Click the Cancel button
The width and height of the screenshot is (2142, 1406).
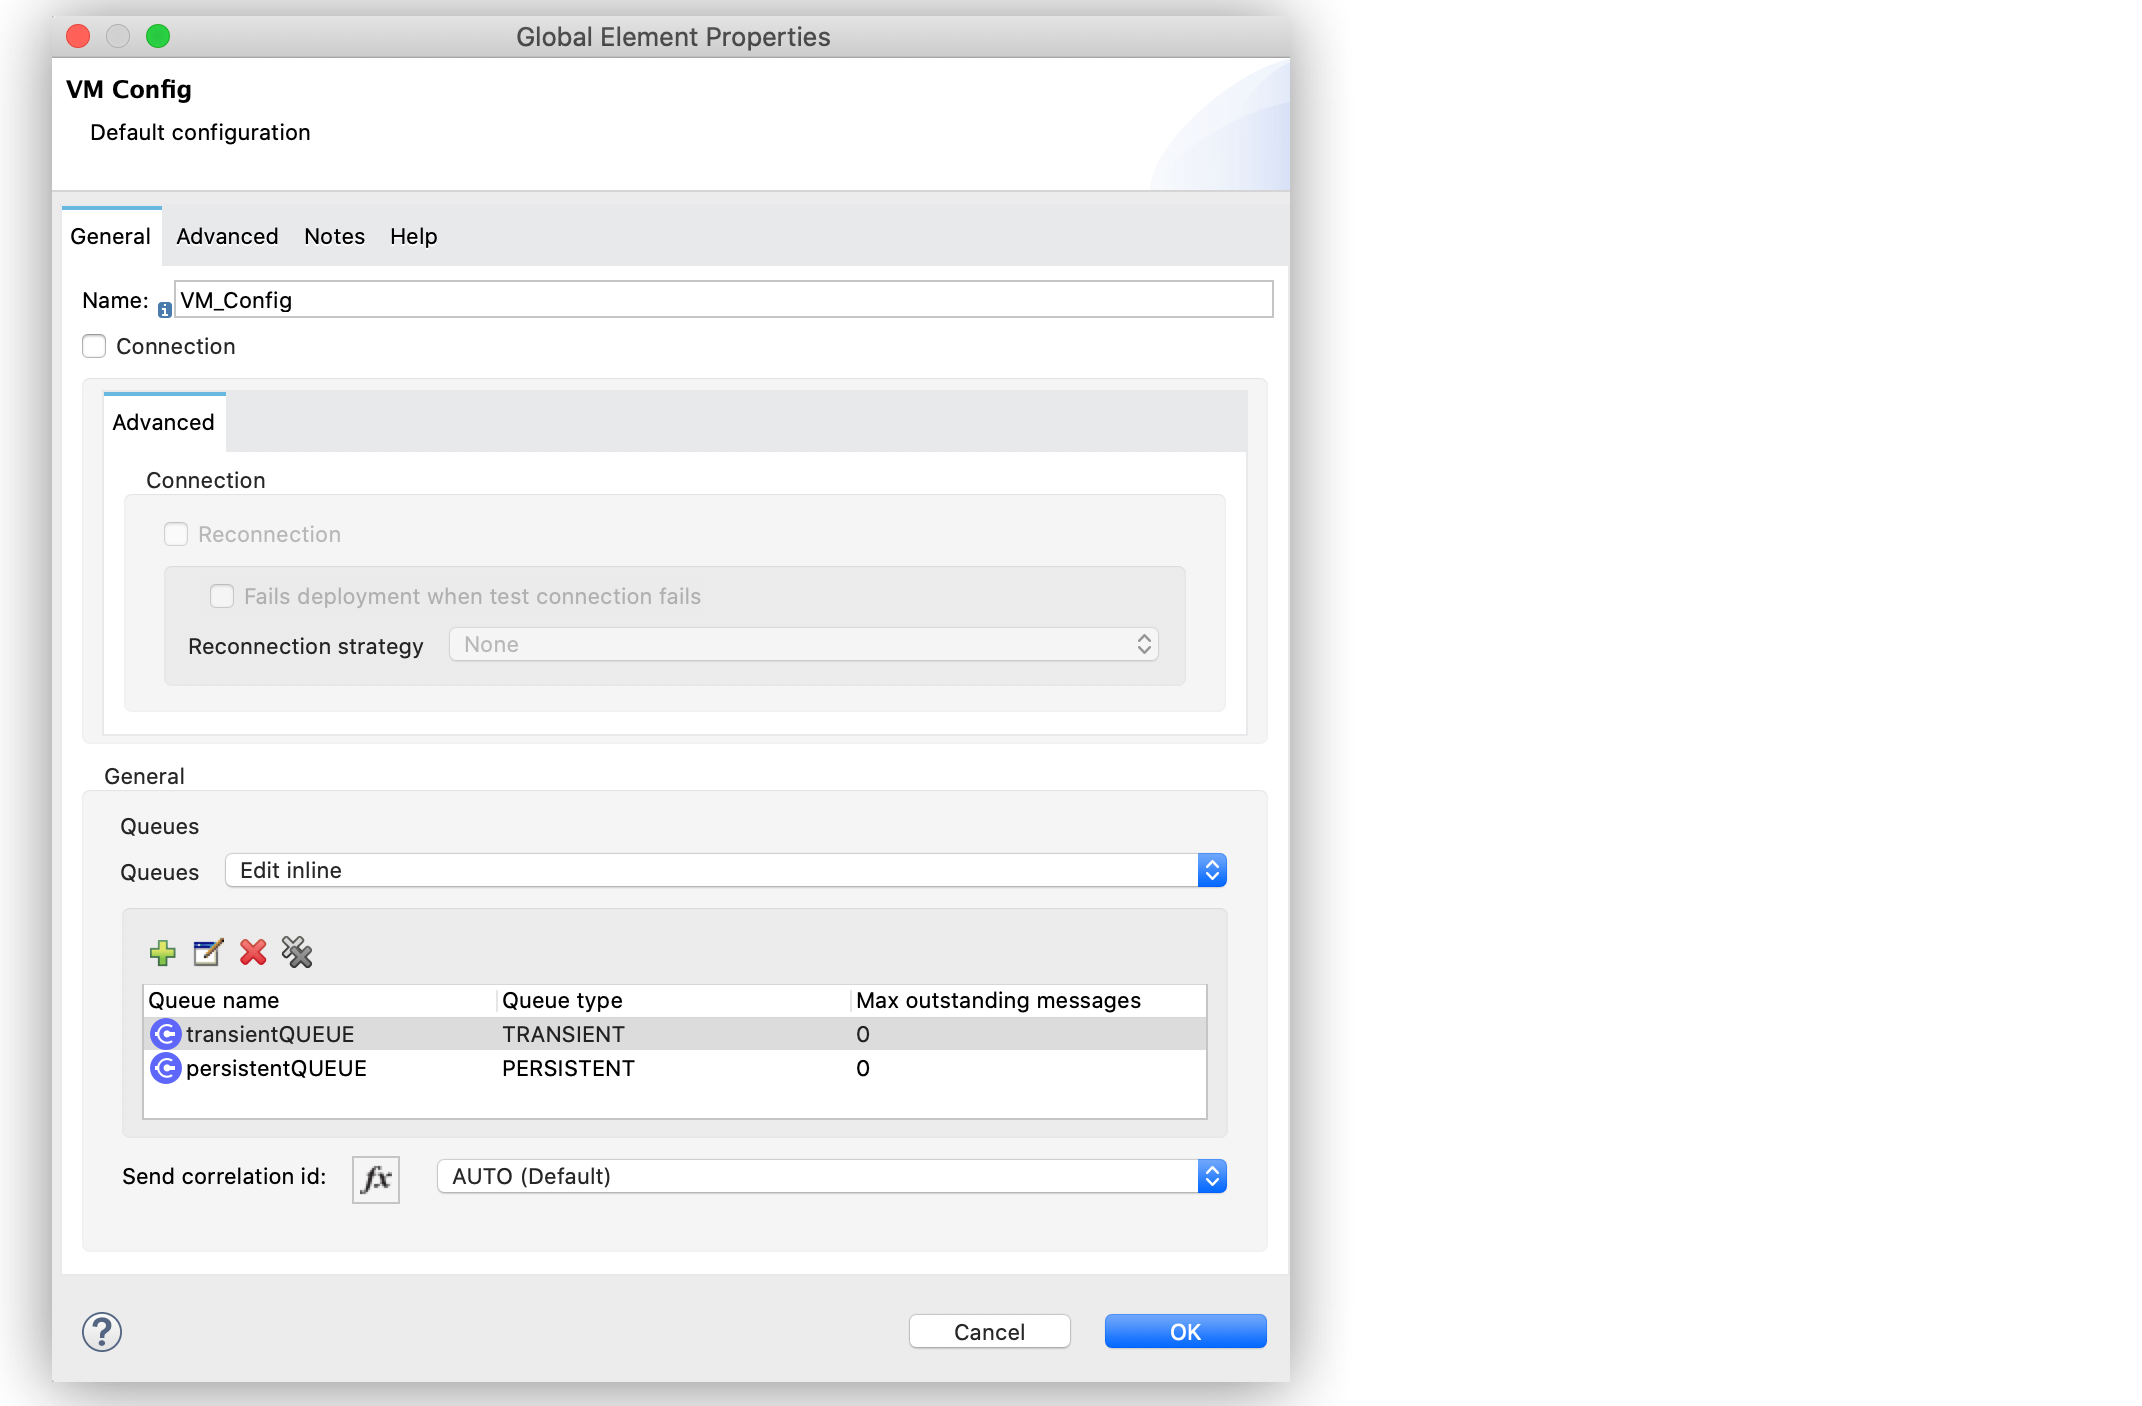pos(990,1332)
